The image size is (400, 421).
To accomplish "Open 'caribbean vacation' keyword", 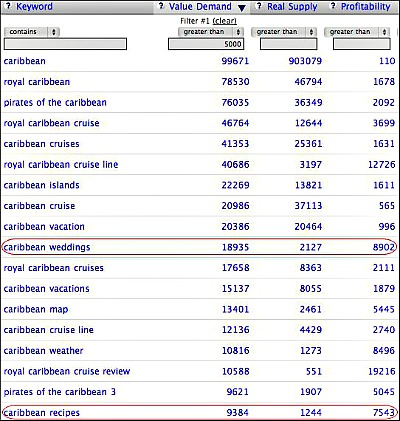I will click(x=44, y=227).
